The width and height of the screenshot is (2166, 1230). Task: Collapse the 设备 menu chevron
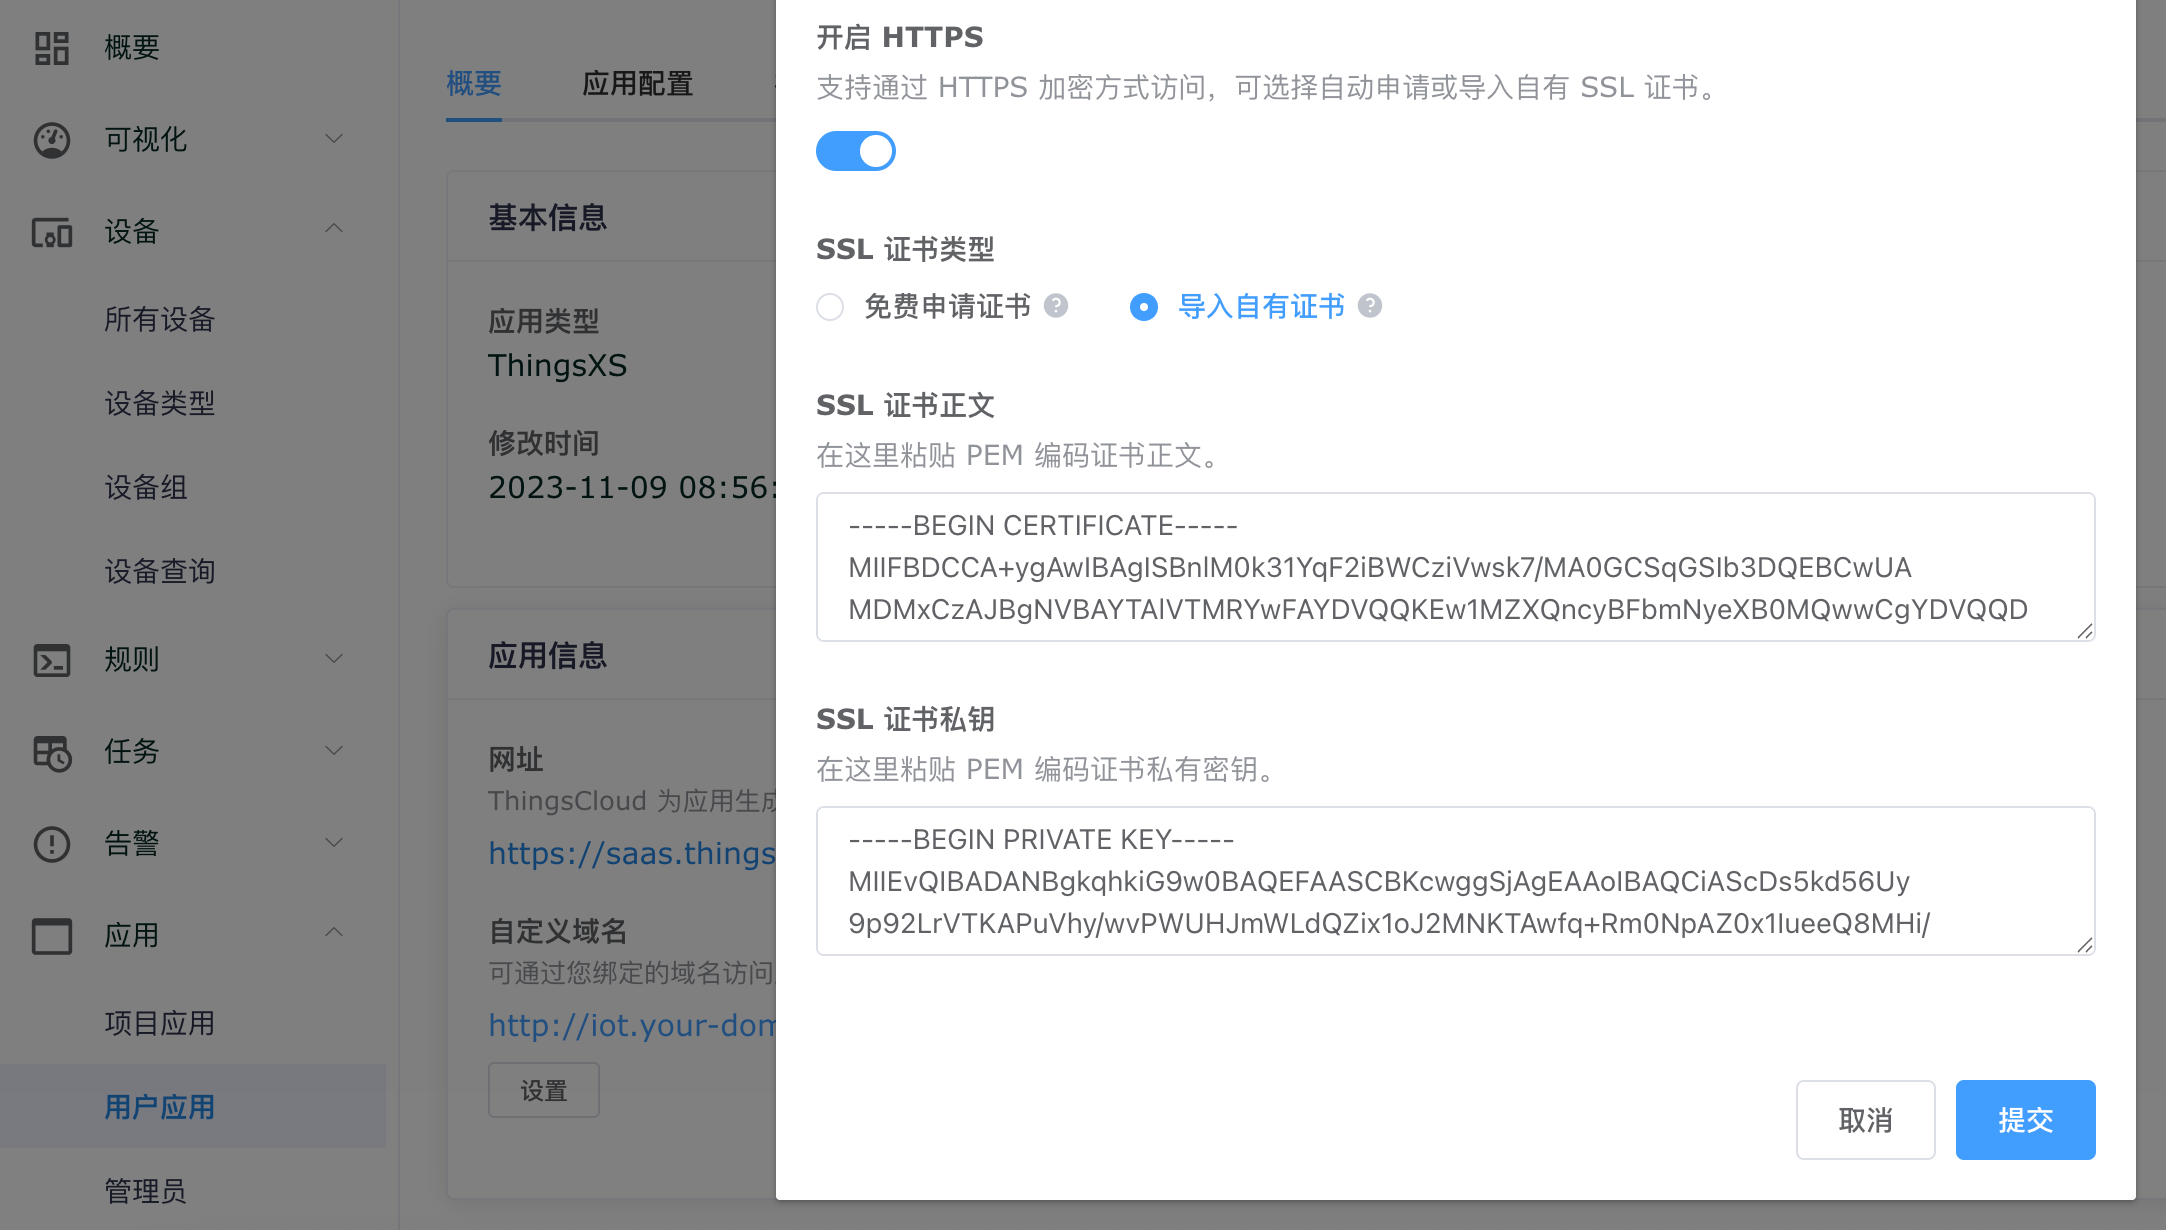[x=334, y=230]
